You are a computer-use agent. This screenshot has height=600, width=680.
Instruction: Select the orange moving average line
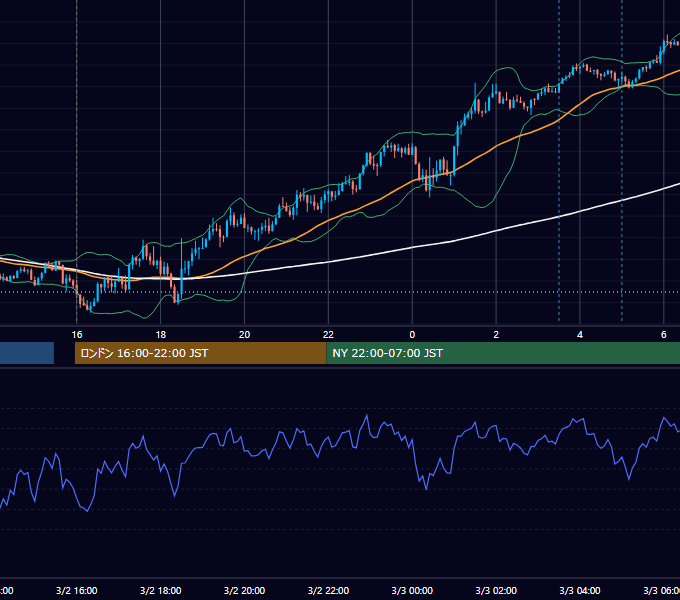click(x=330, y=219)
